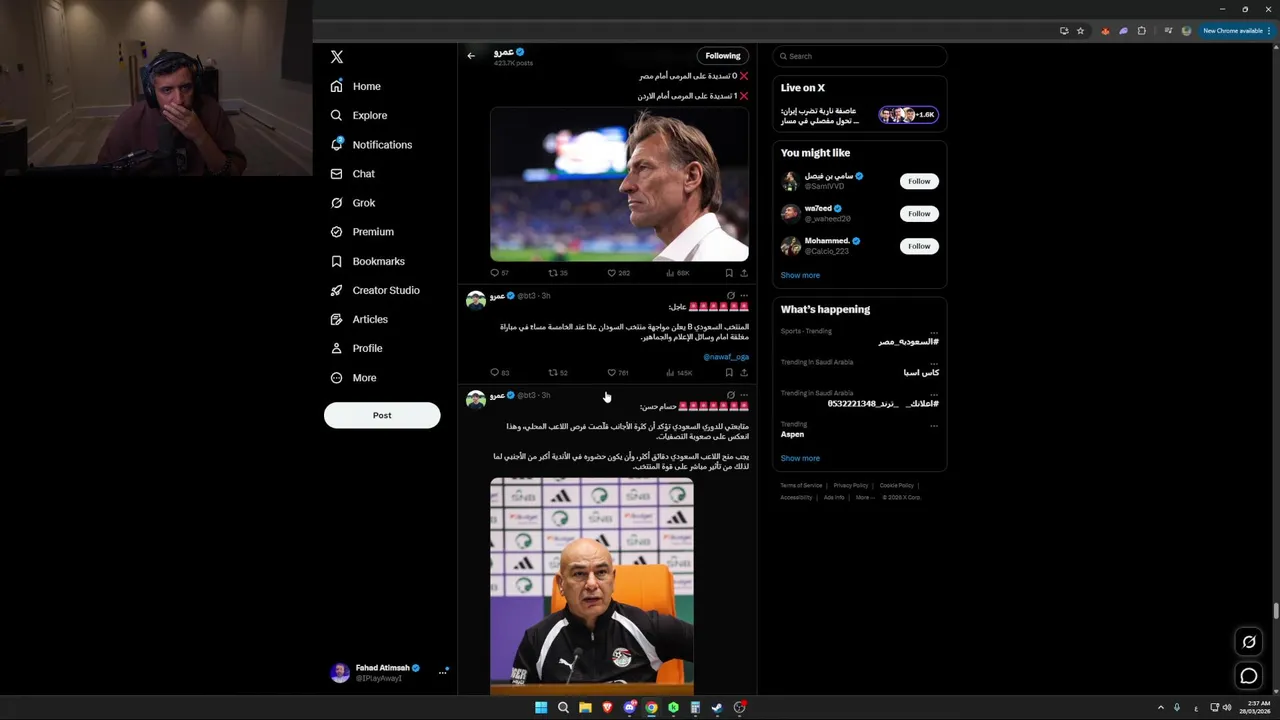Viewport: 1280px width, 720px height.
Task: Open Profile in the sidebar
Action: click(x=357, y=348)
